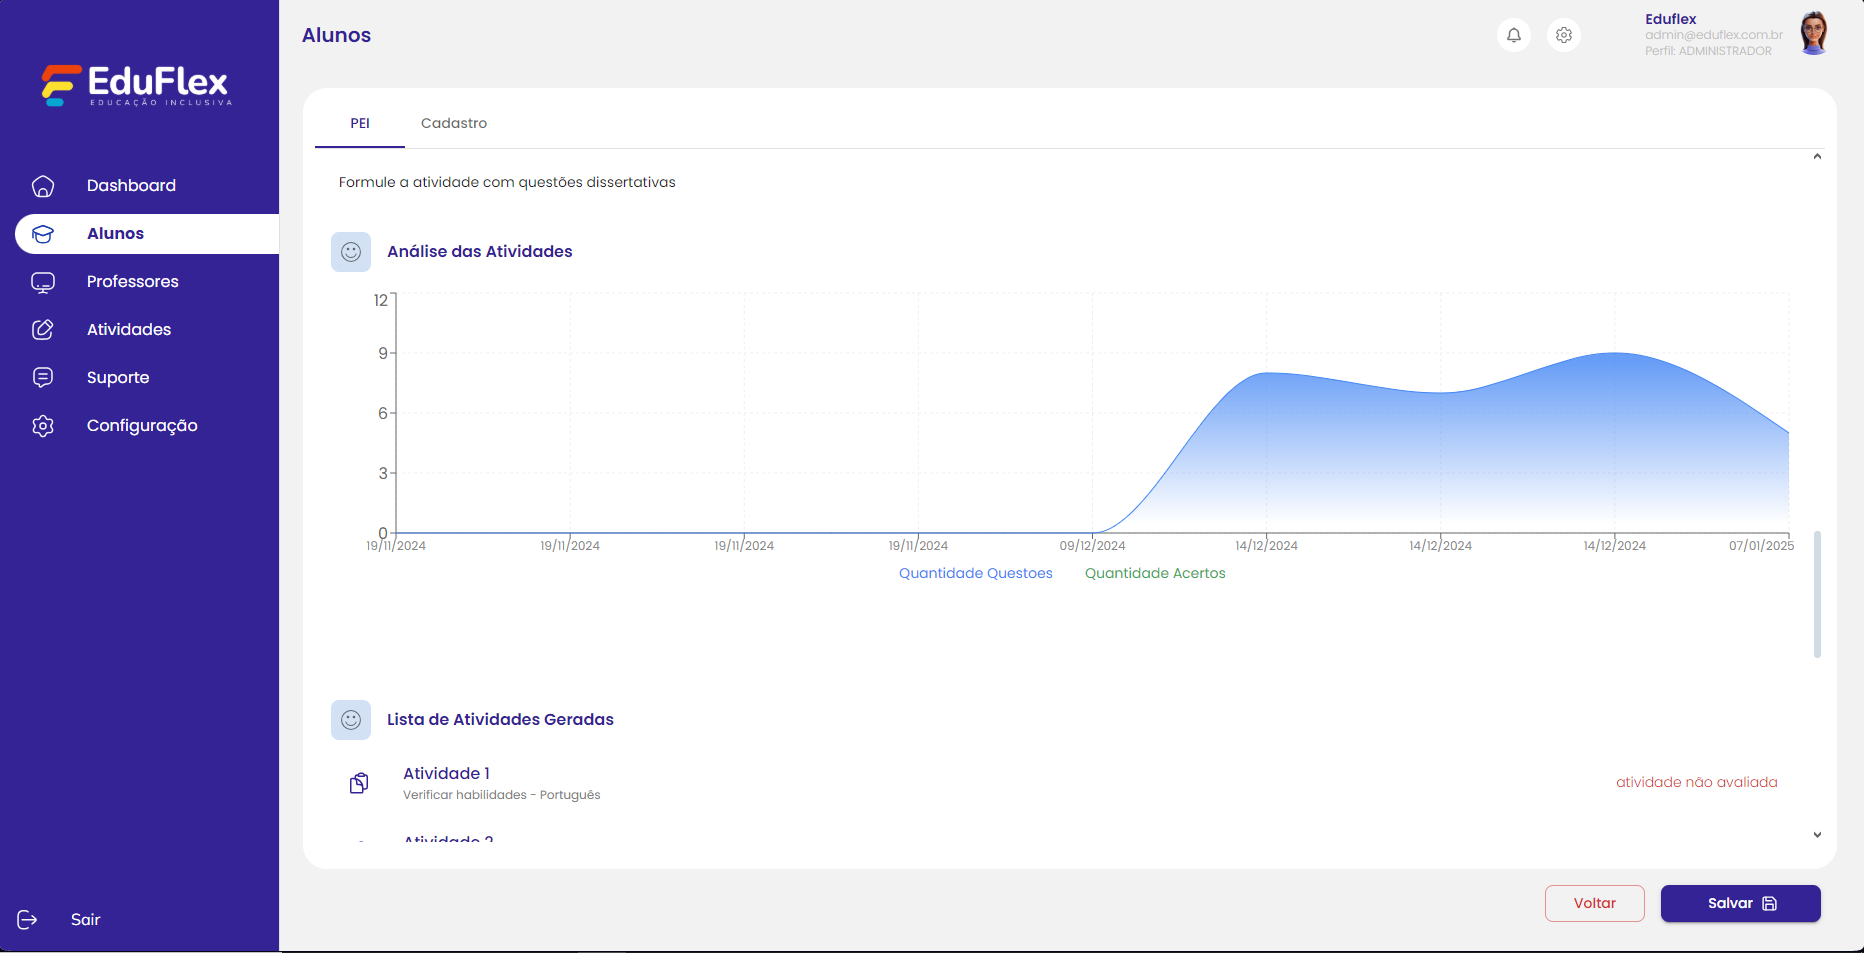Click the vertical scrollbar thumb

1817,594
